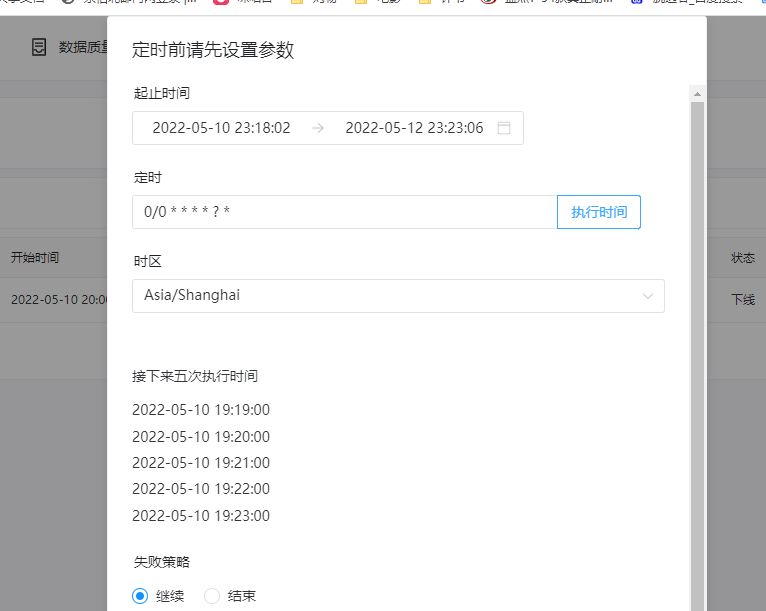Viewport: 766px width, 611px height.
Task: Open the Asia/Shanghai timezone dropdown
Action: [398, 296]
